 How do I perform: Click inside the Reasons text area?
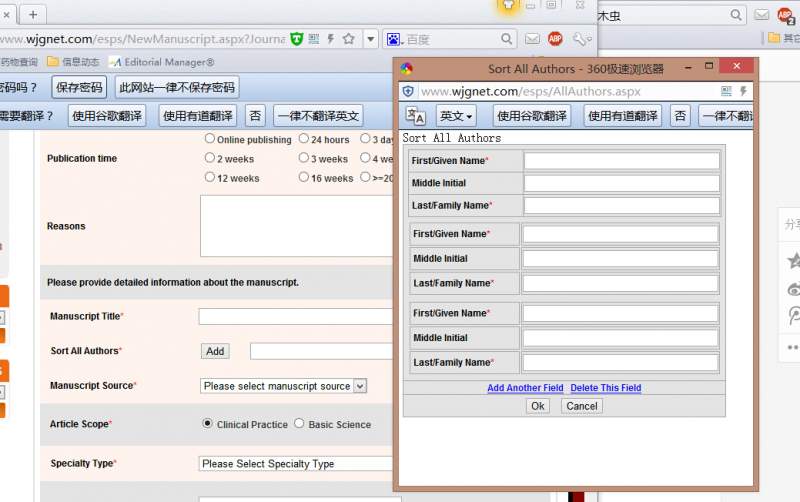click(297, 226)
